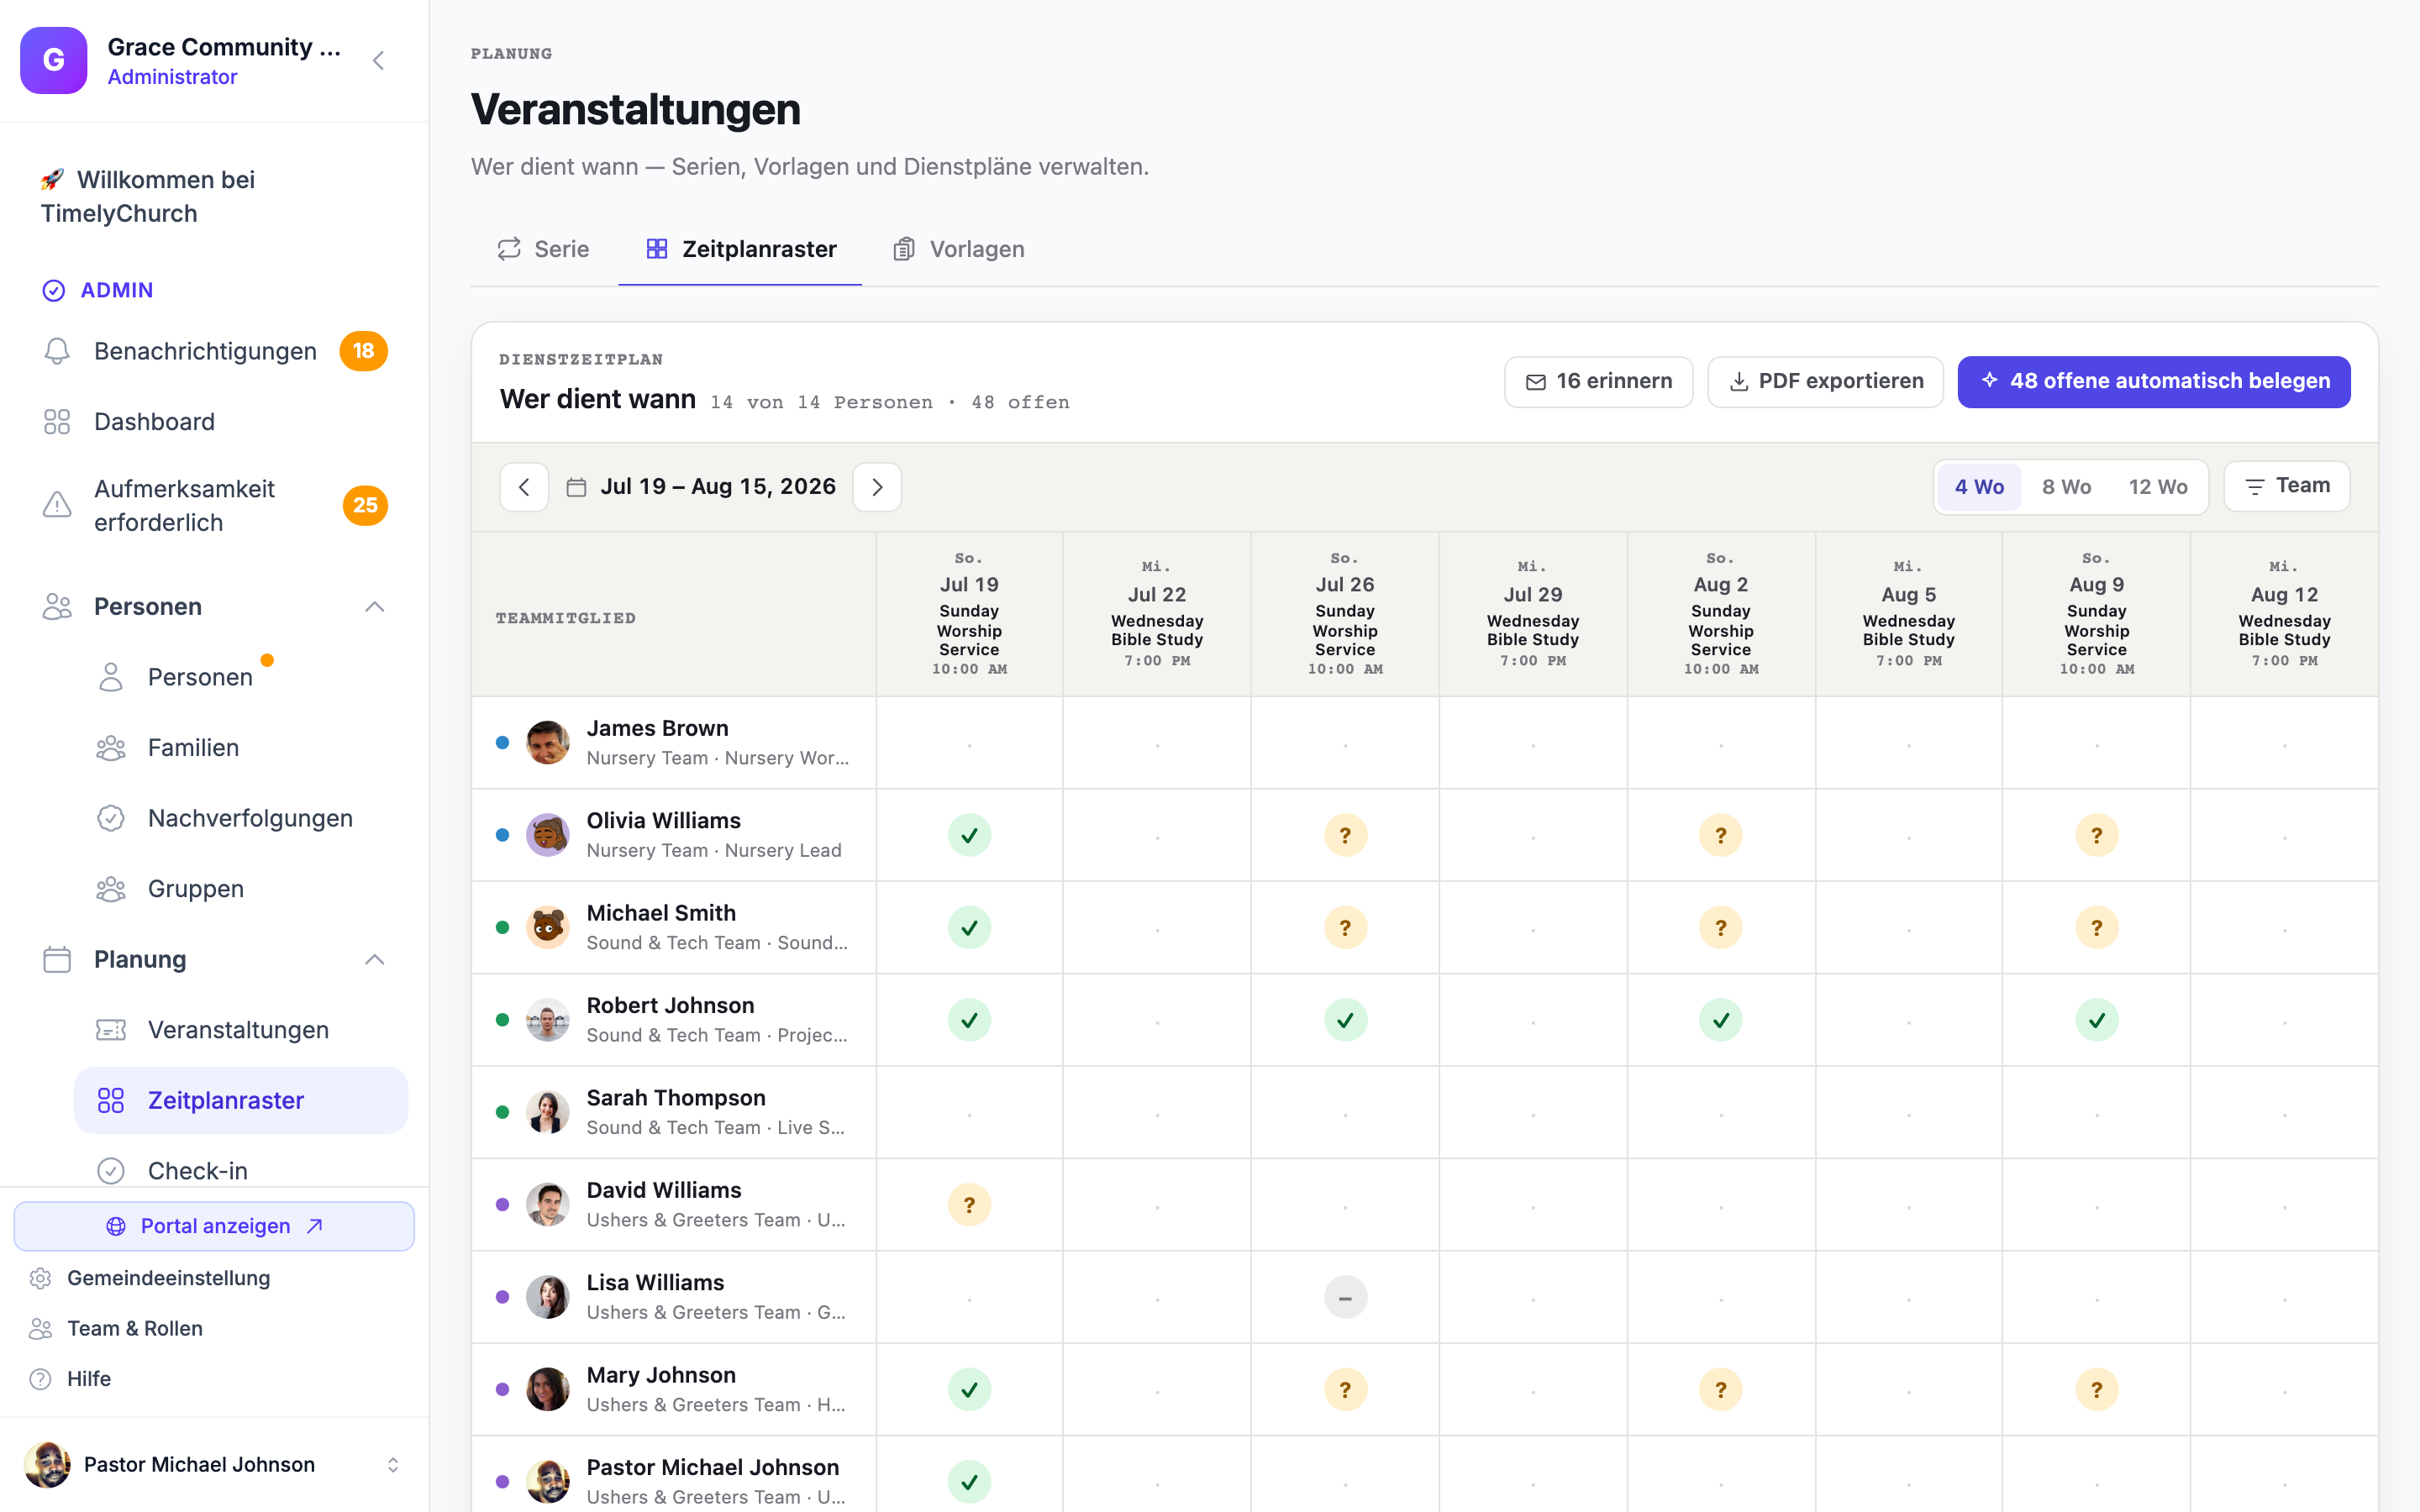Click the Check-in circle icon

click(x=111, y=1171)
